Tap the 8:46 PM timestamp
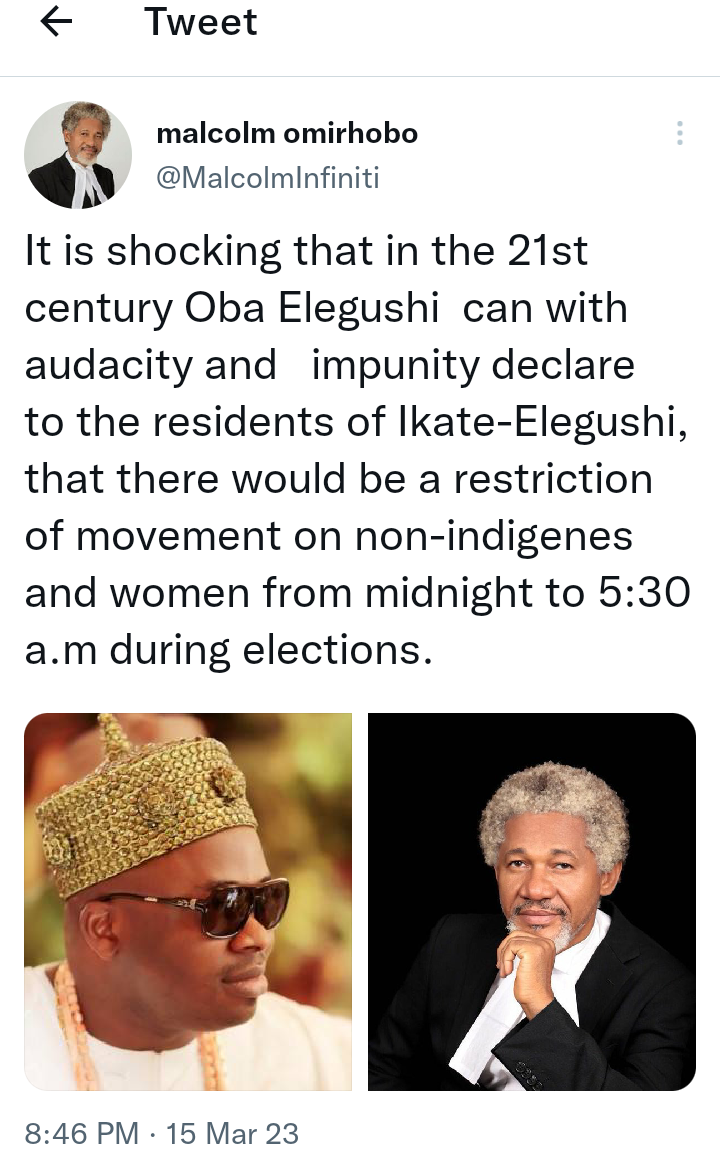Viewport: 720px width, 1169px height. click(82, 1133)
